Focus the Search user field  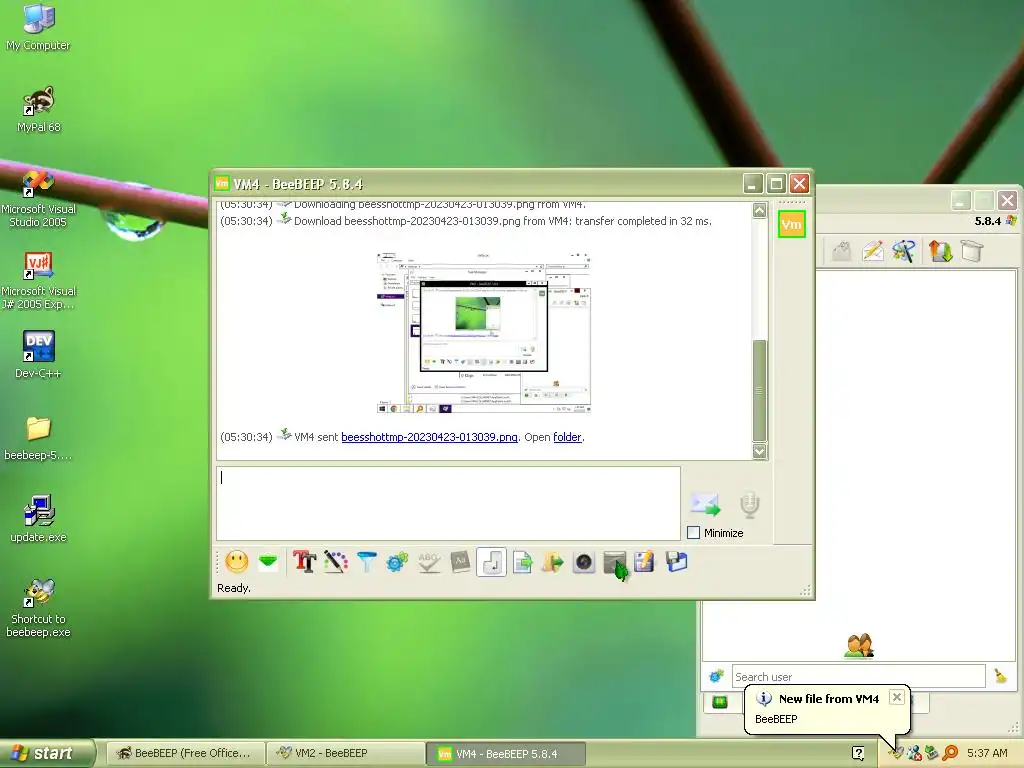pos(858,677)
